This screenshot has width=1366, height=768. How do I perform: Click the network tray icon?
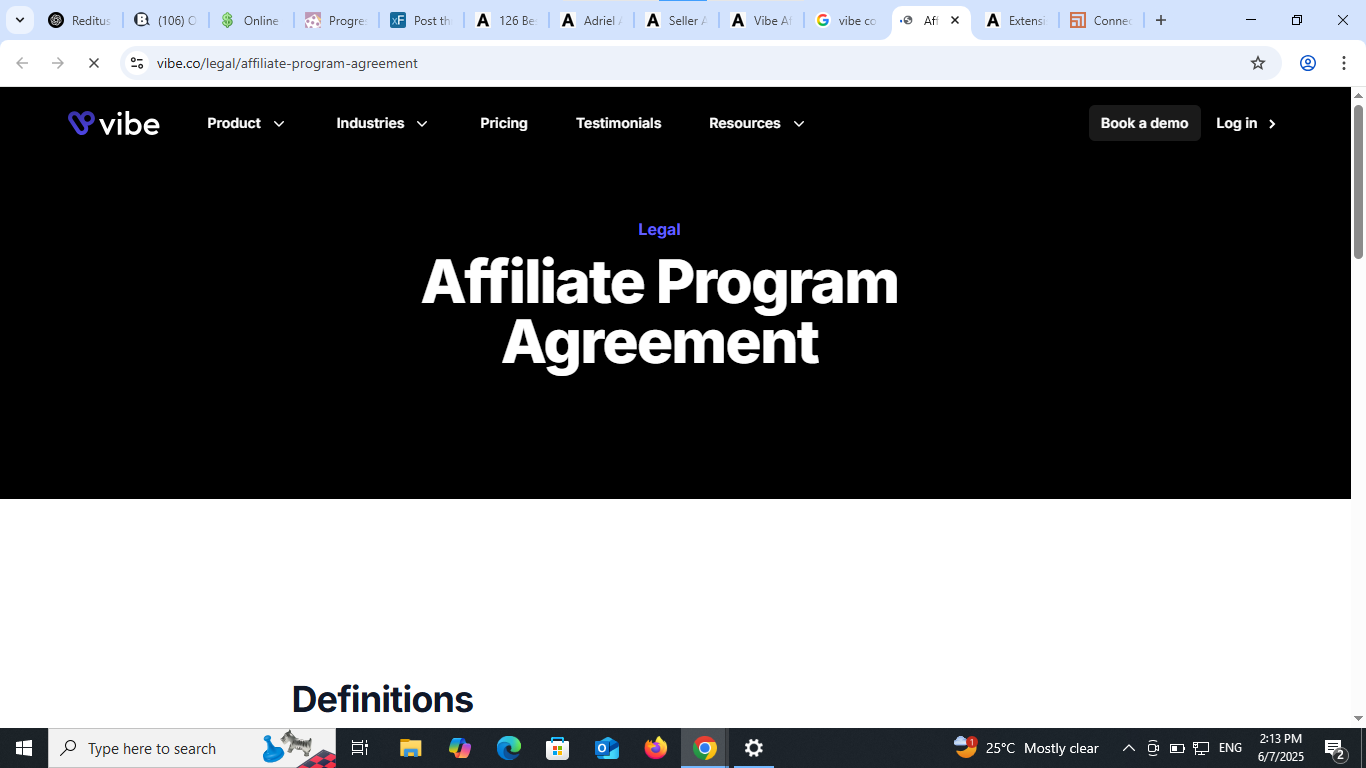(x=1202, y=748)
